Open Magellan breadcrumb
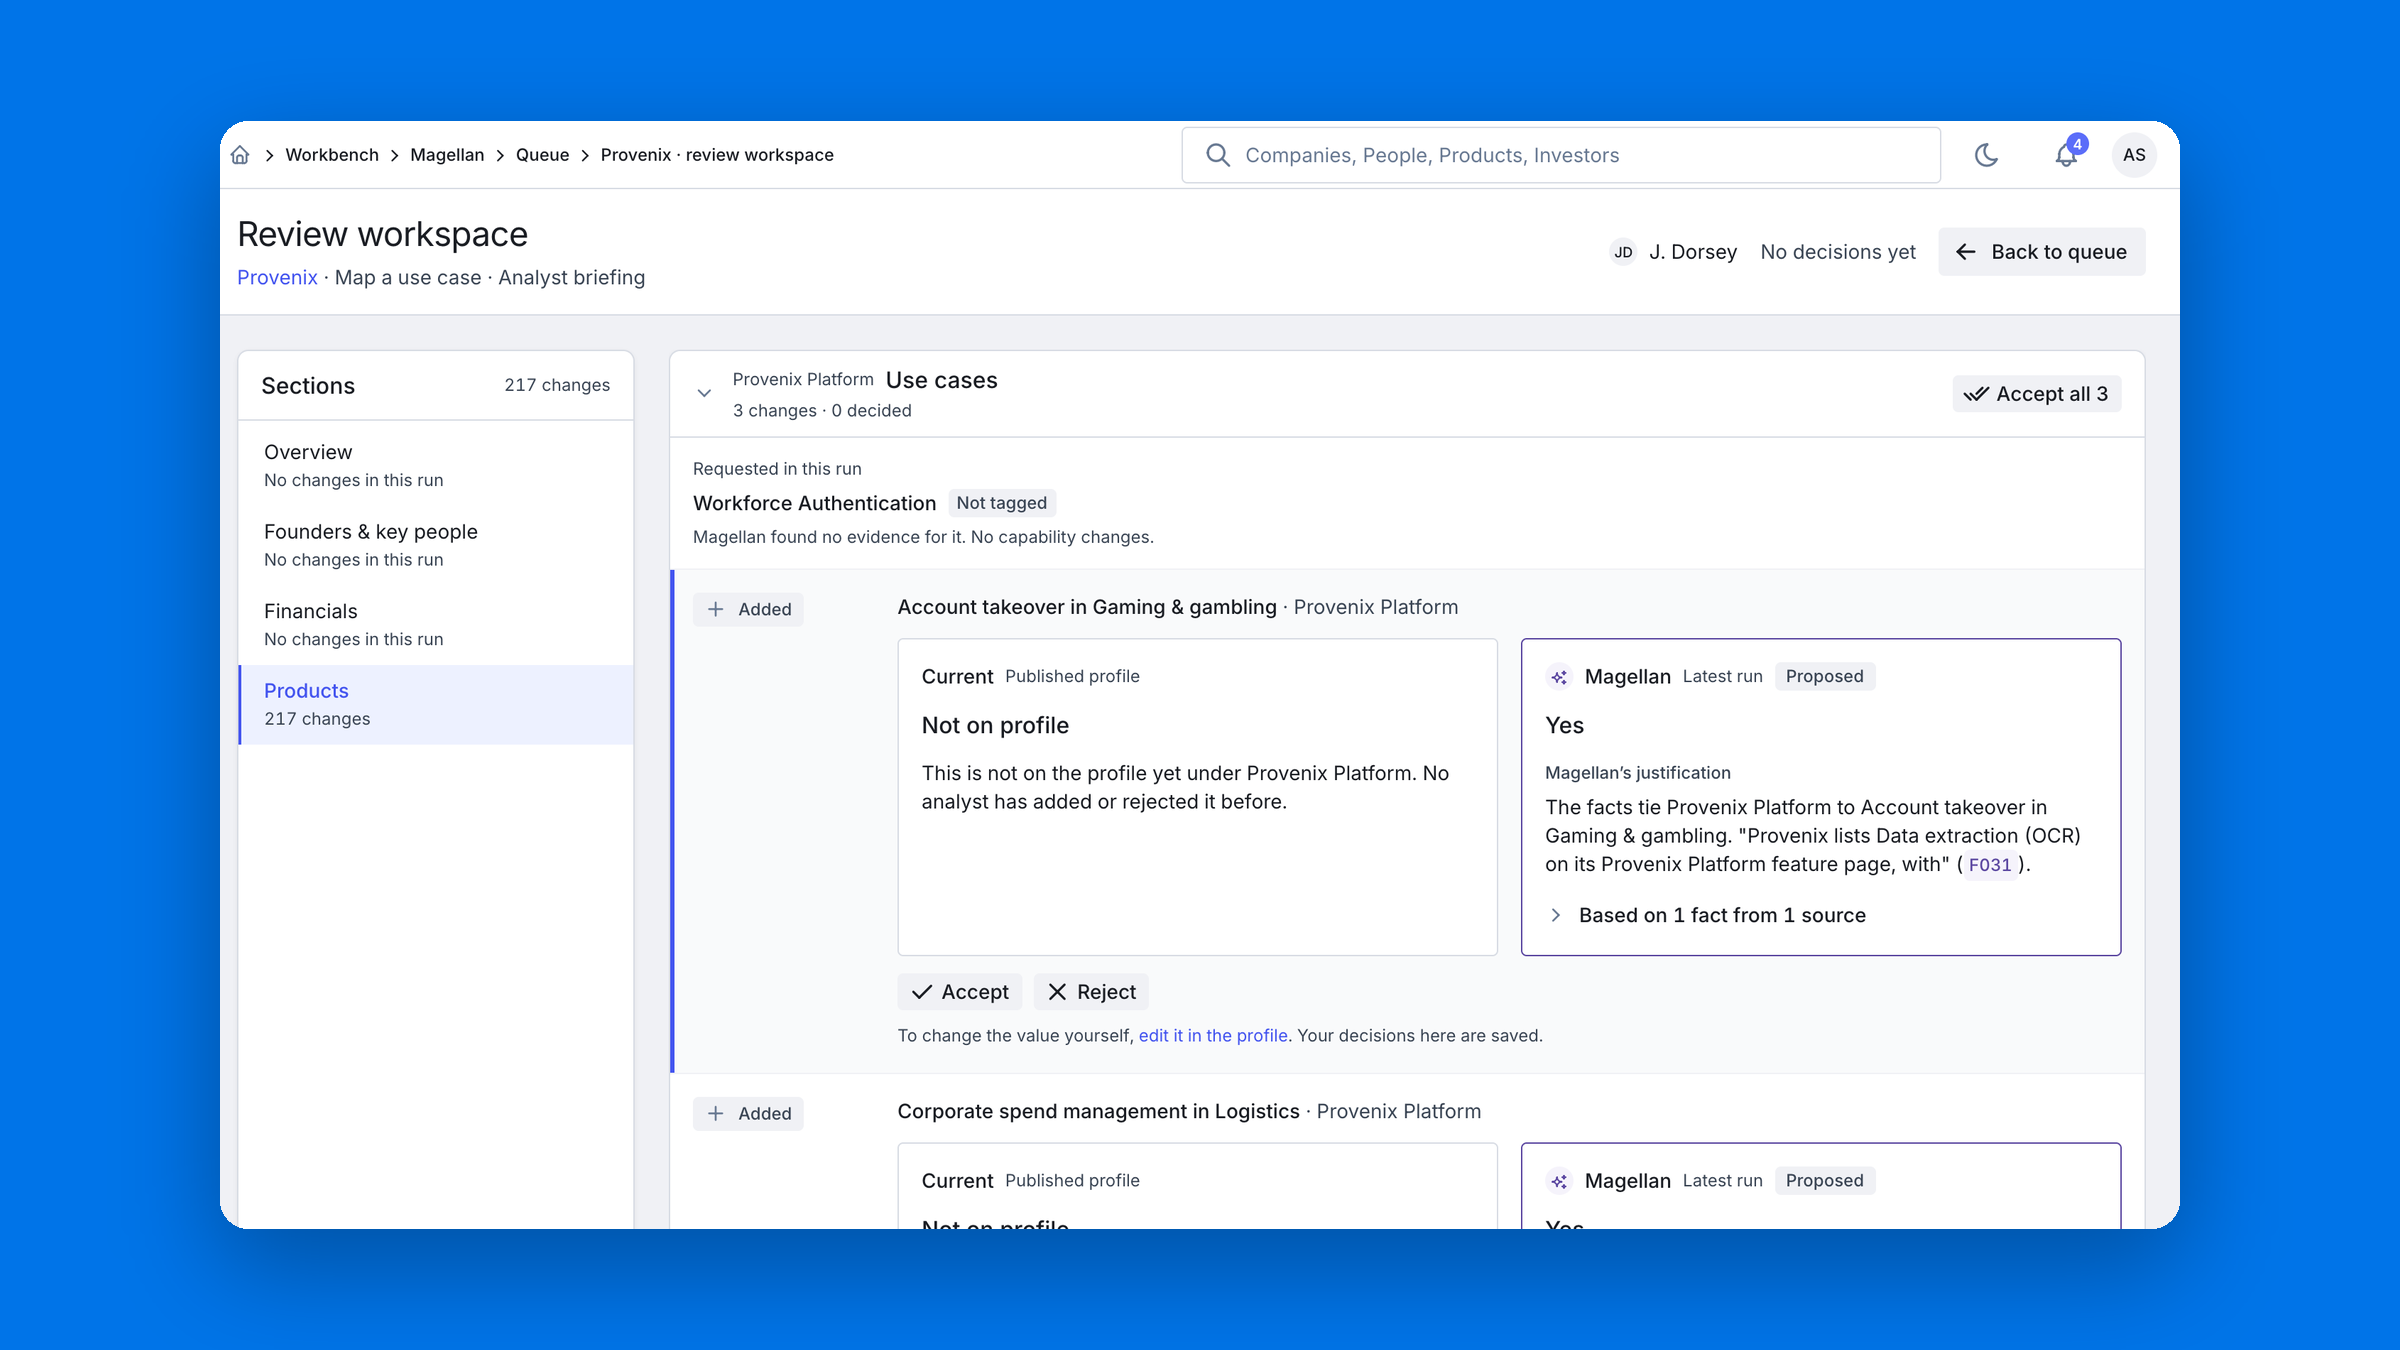This screenshot has width=2400, height=1350. [x=447, y=155]
